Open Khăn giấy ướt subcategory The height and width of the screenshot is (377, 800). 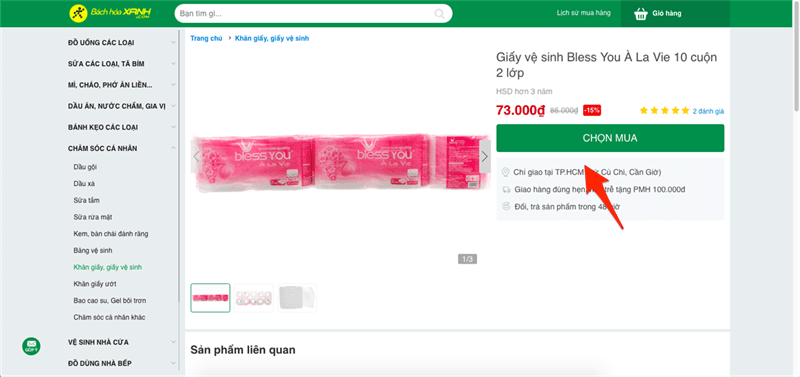point(91,284)
